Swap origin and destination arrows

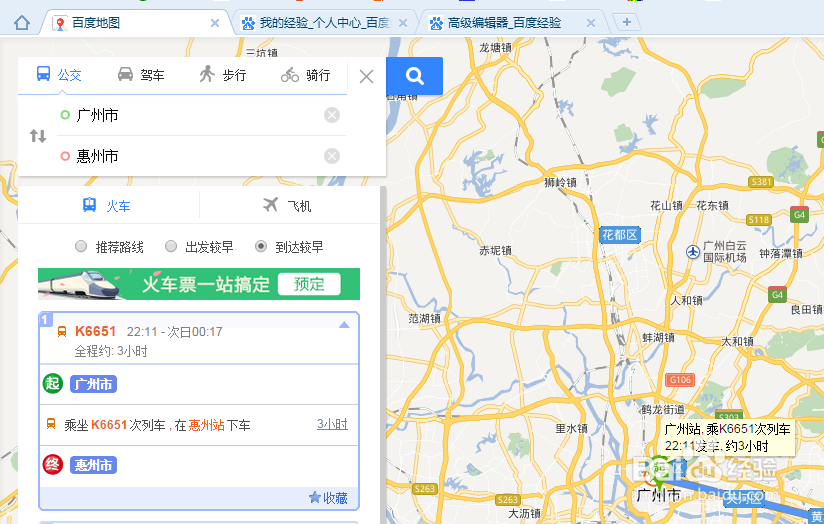point(38,136)
